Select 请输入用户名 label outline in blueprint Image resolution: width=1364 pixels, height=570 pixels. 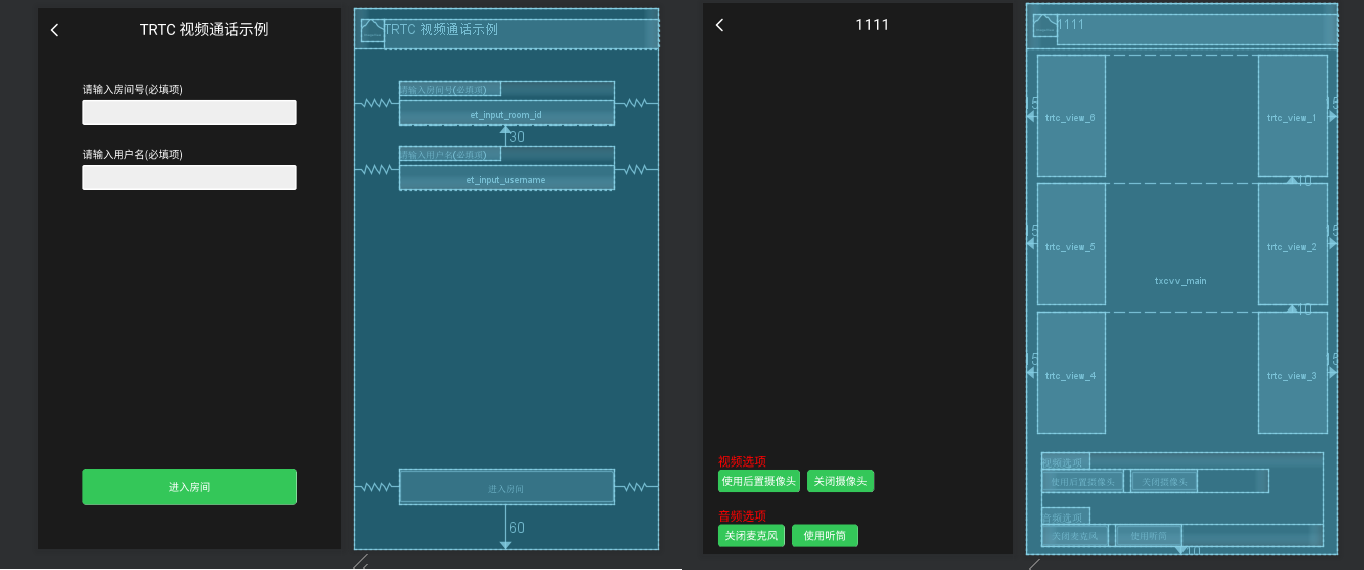pos(450,155)
